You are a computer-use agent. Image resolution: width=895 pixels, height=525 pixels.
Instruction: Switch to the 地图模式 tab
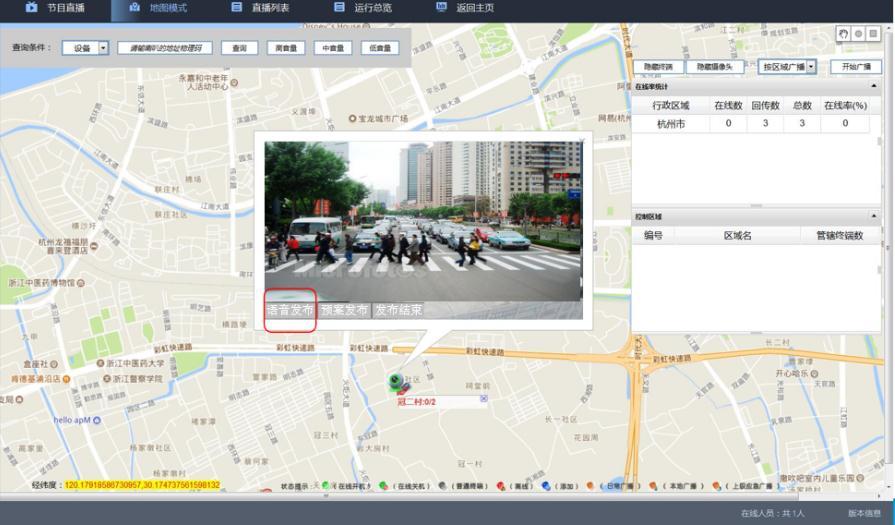click(158, 8)
